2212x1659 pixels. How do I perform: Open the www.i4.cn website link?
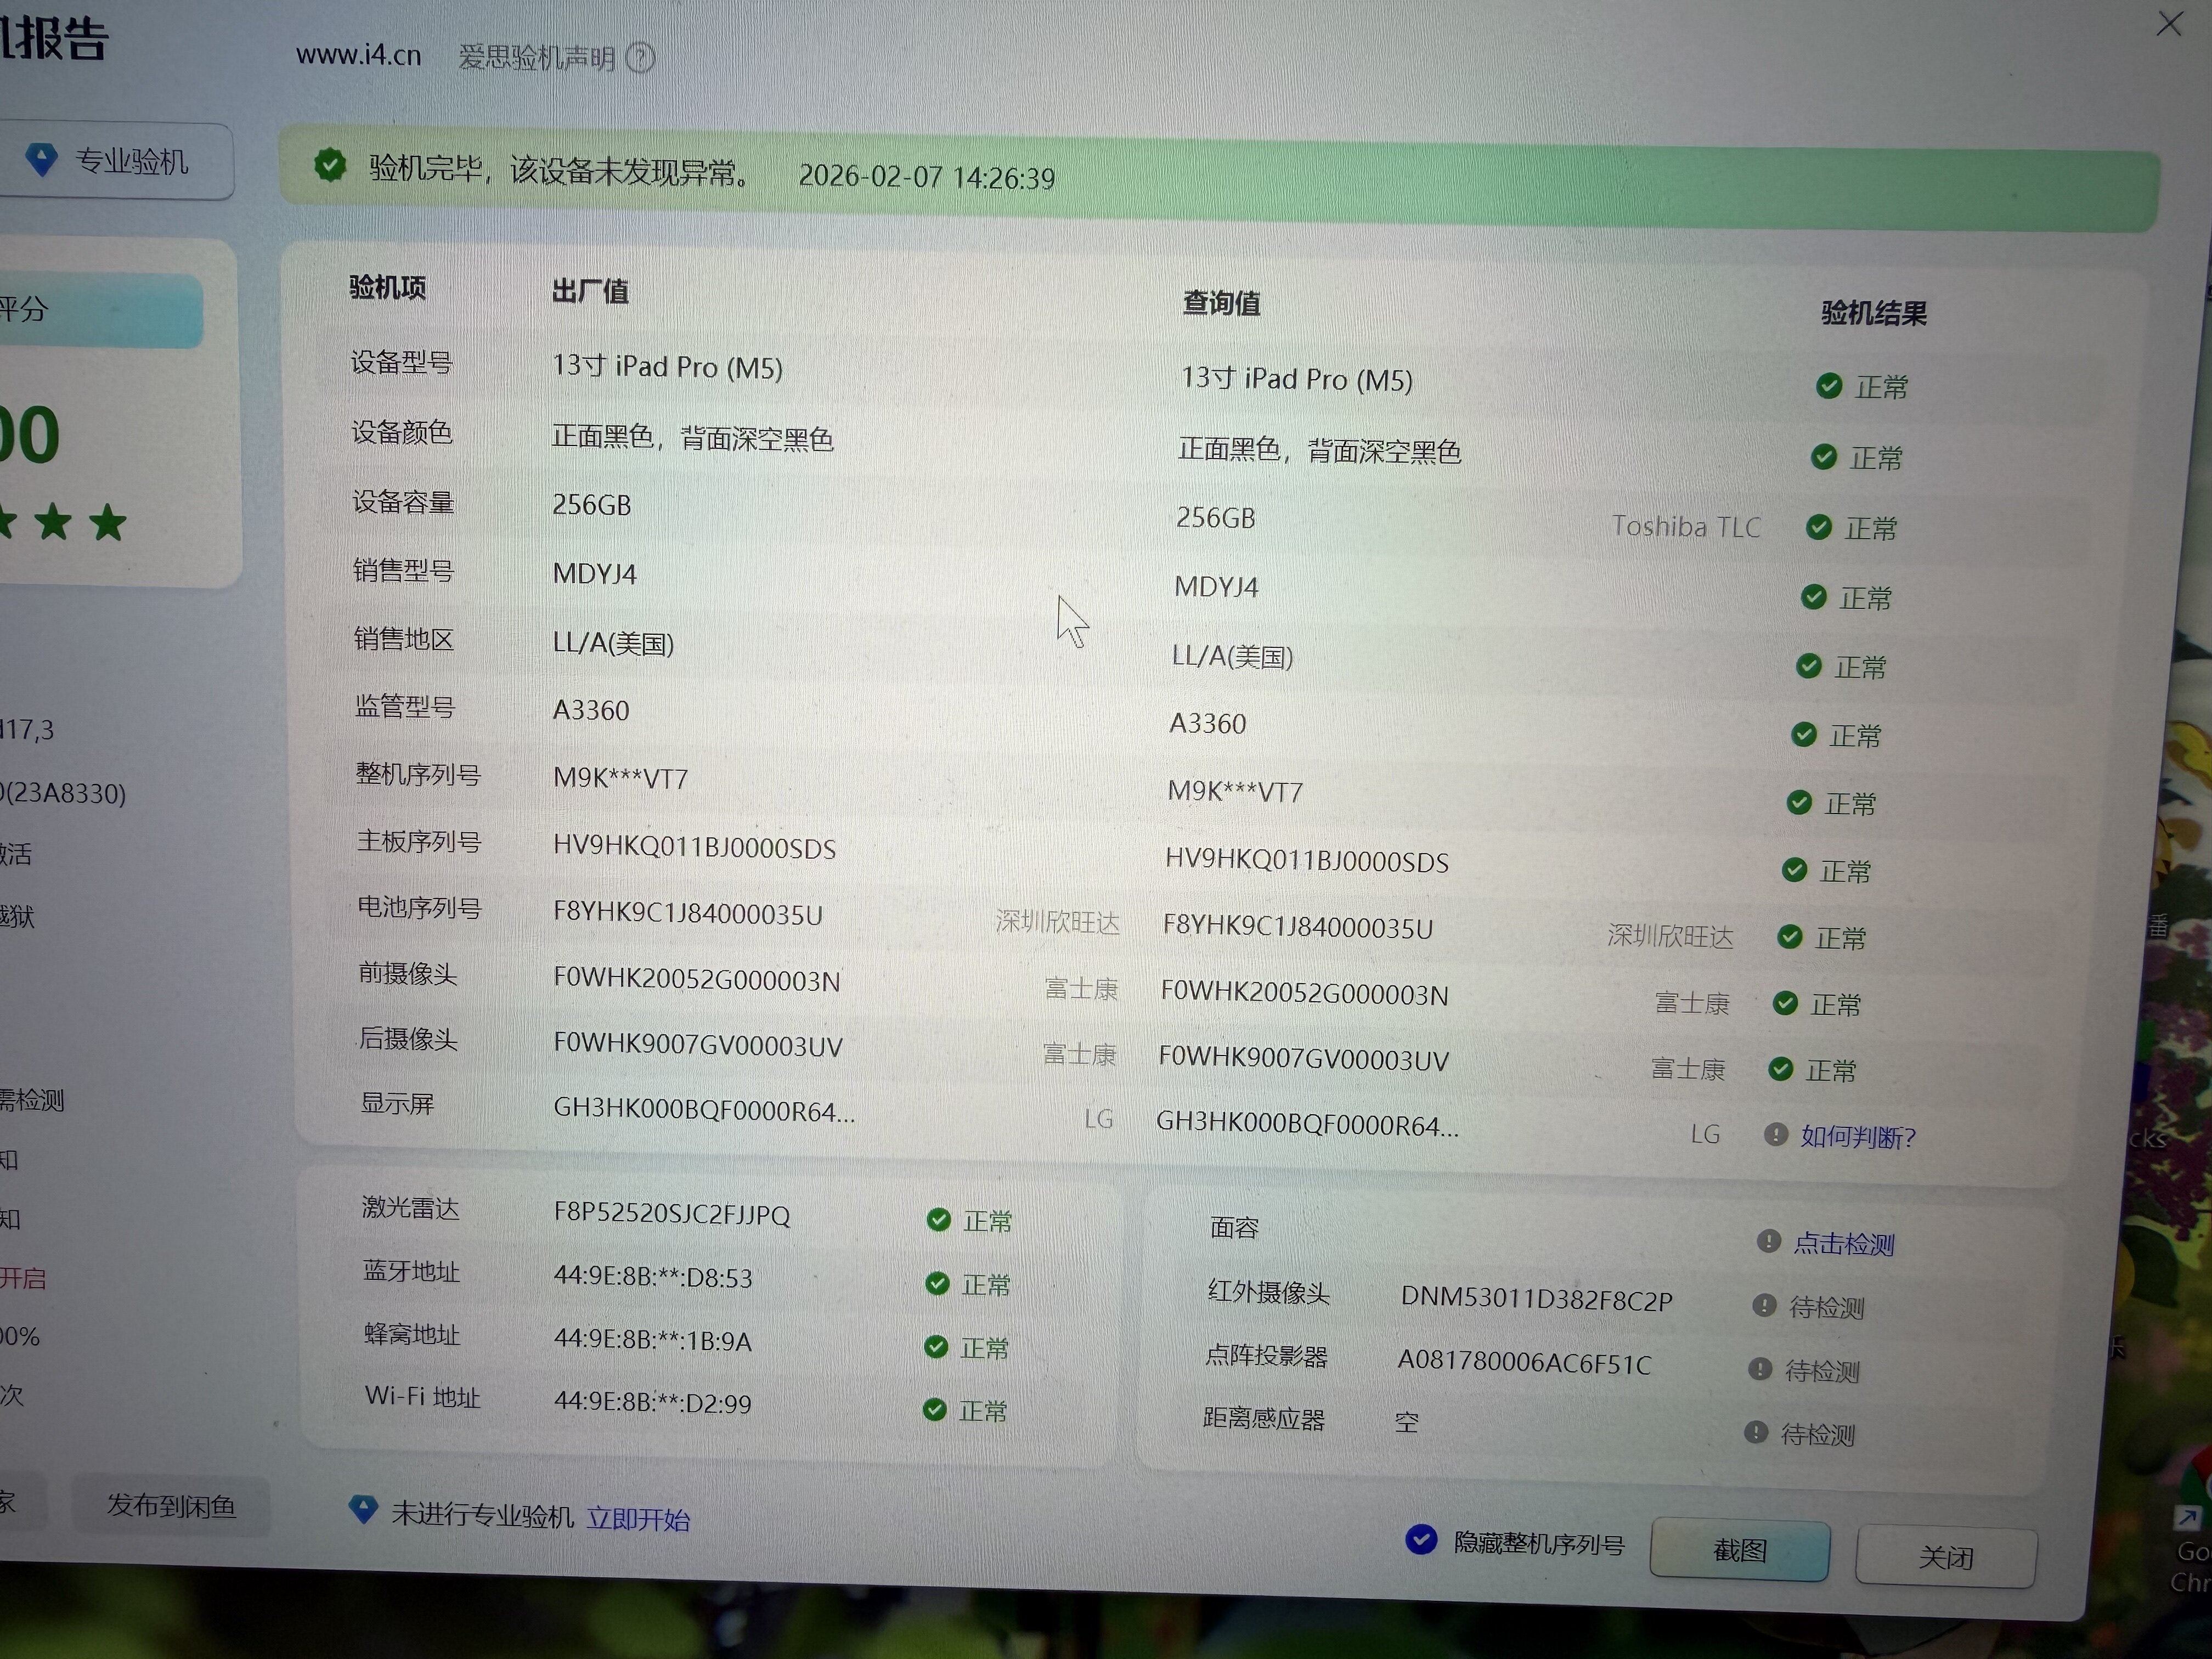358,55
